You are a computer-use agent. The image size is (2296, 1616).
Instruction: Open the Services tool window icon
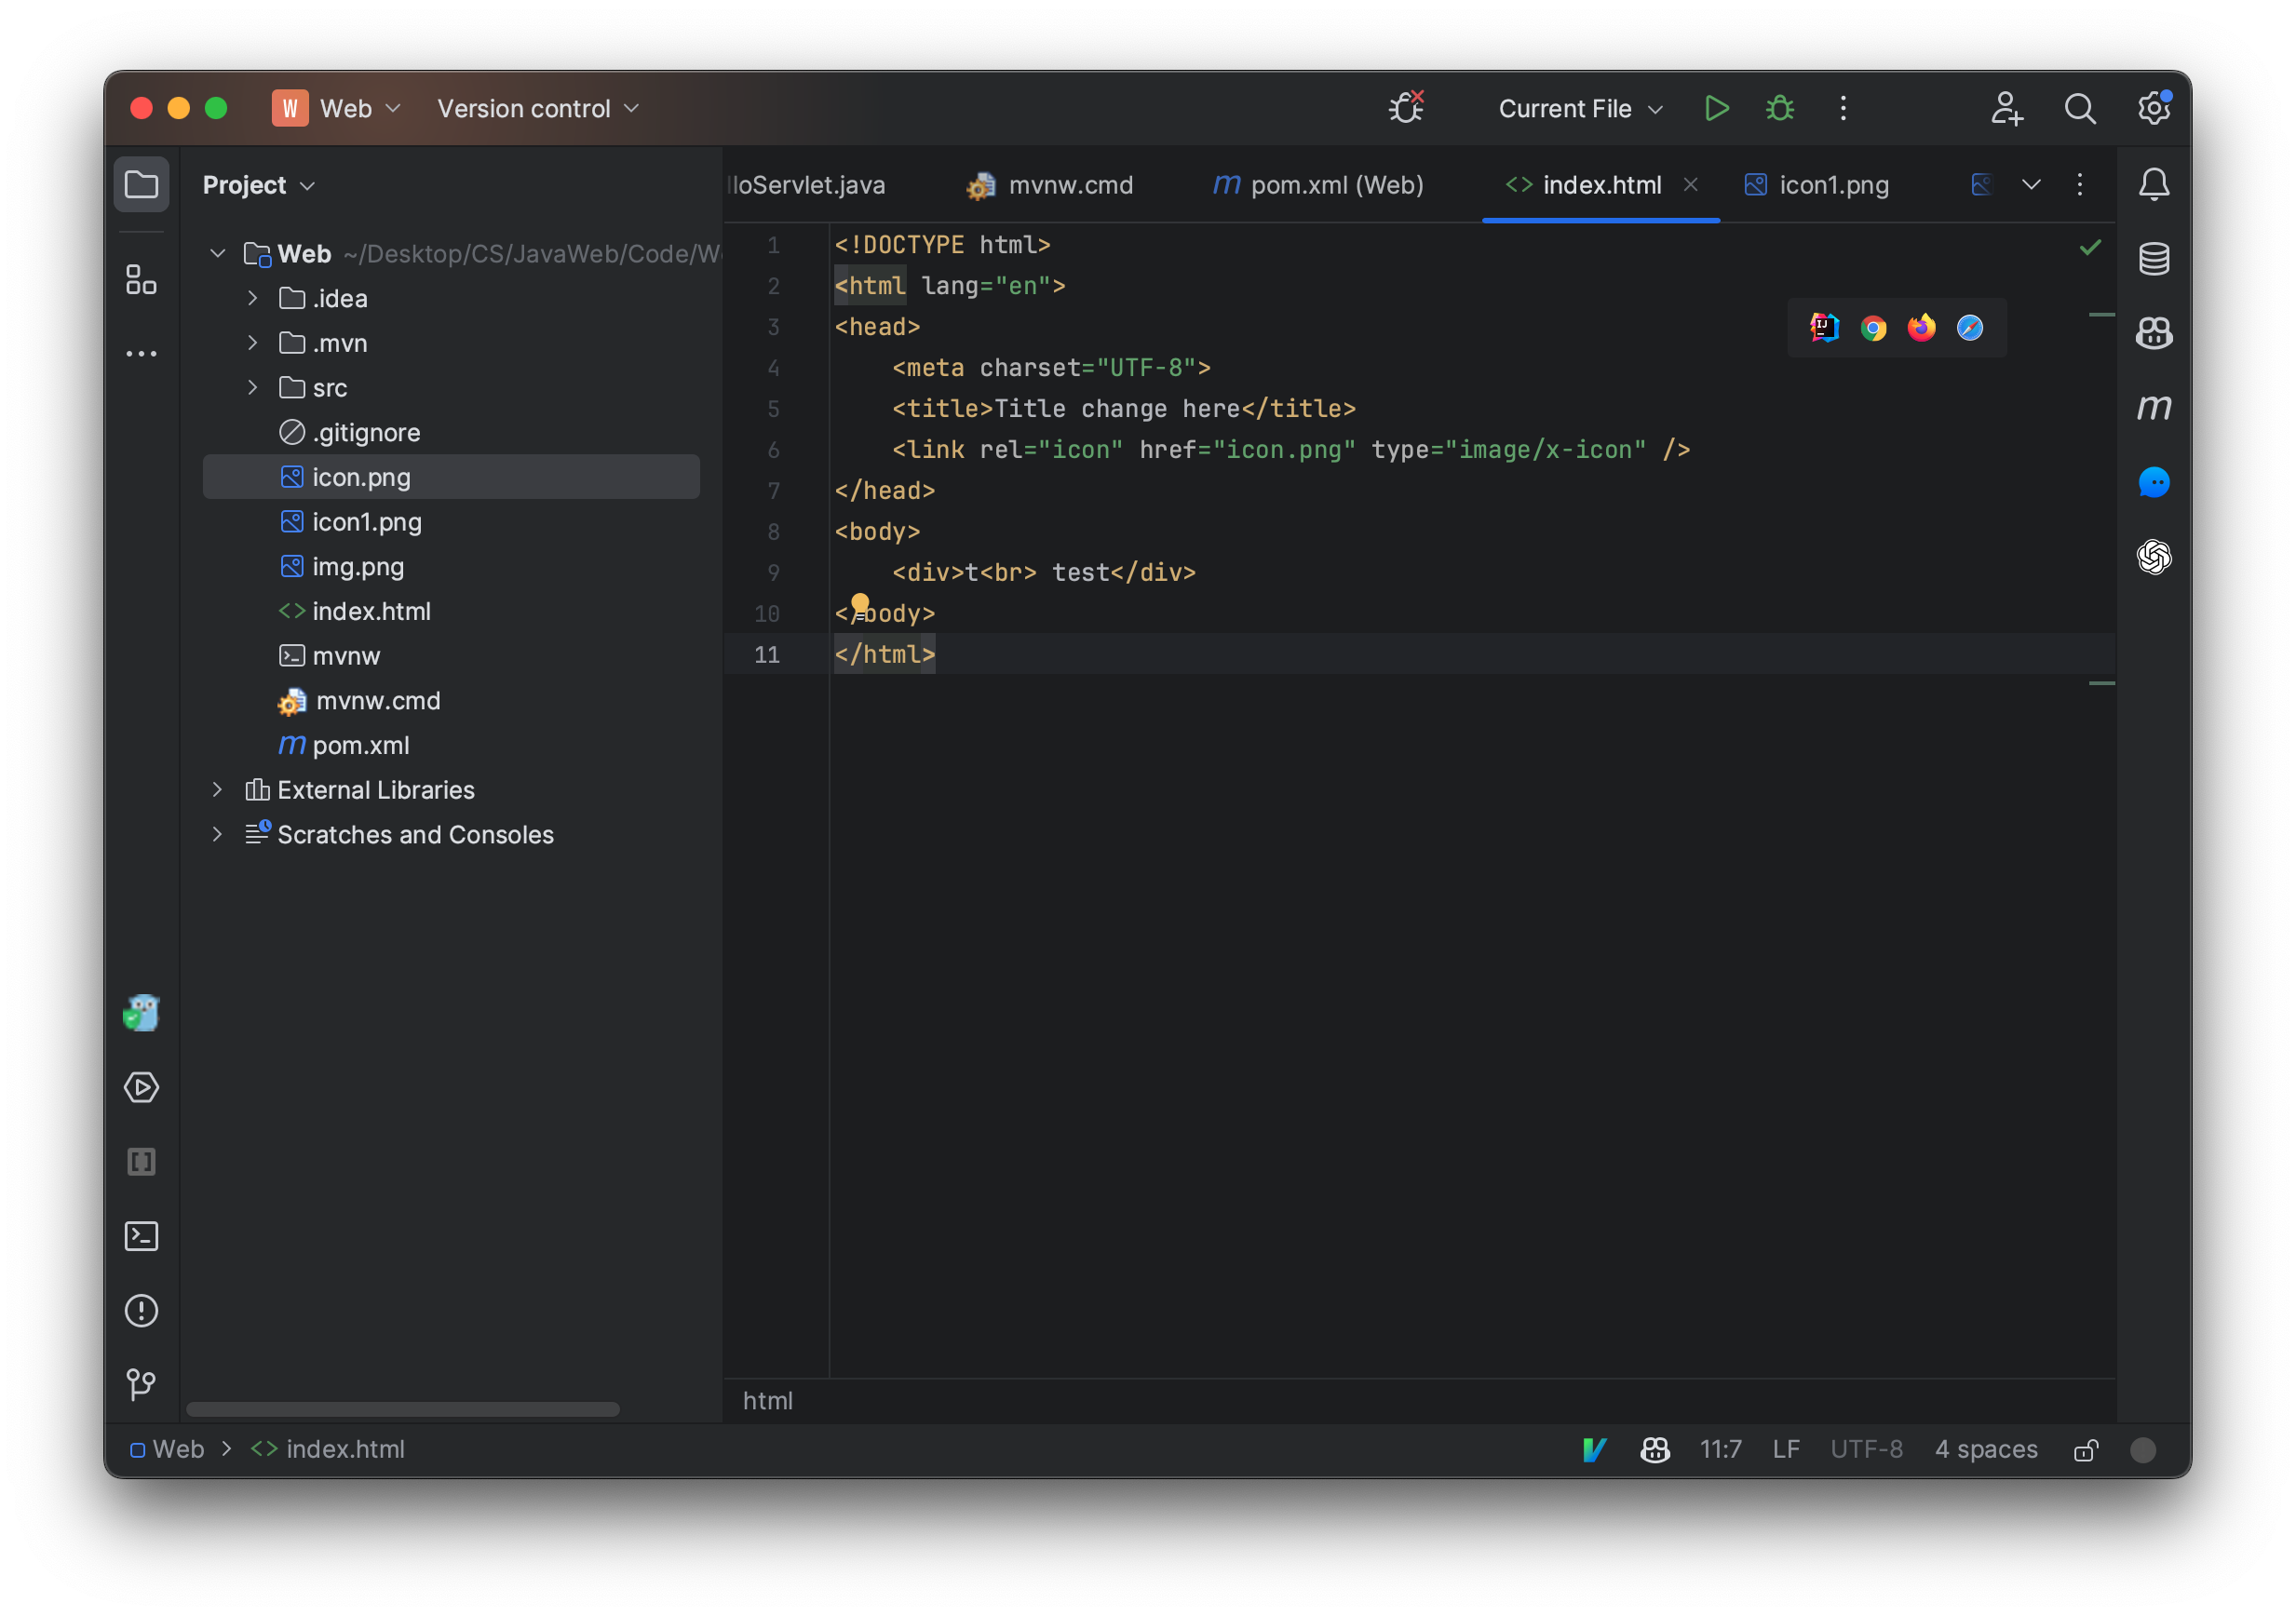(141, 1088)
